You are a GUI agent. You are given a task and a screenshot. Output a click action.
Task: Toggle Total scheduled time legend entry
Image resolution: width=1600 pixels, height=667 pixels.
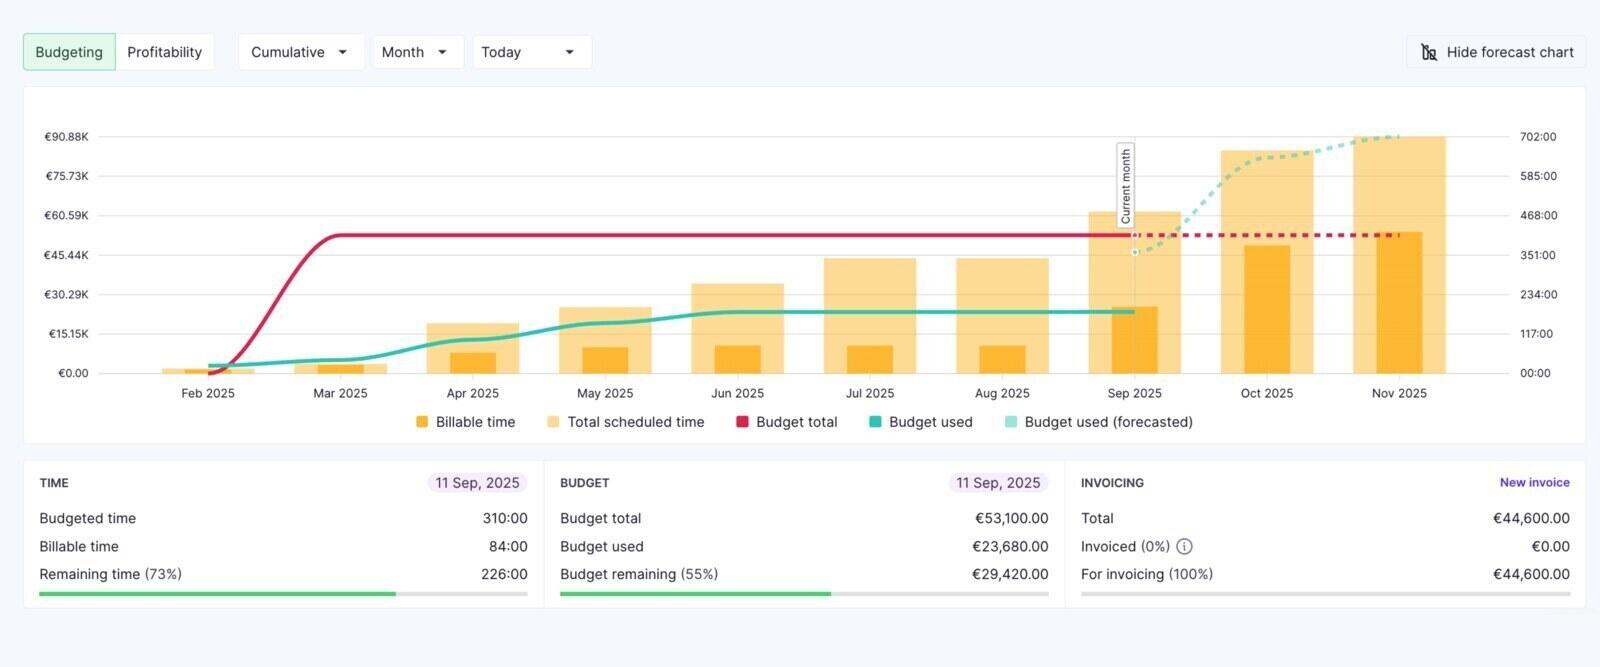626,422
